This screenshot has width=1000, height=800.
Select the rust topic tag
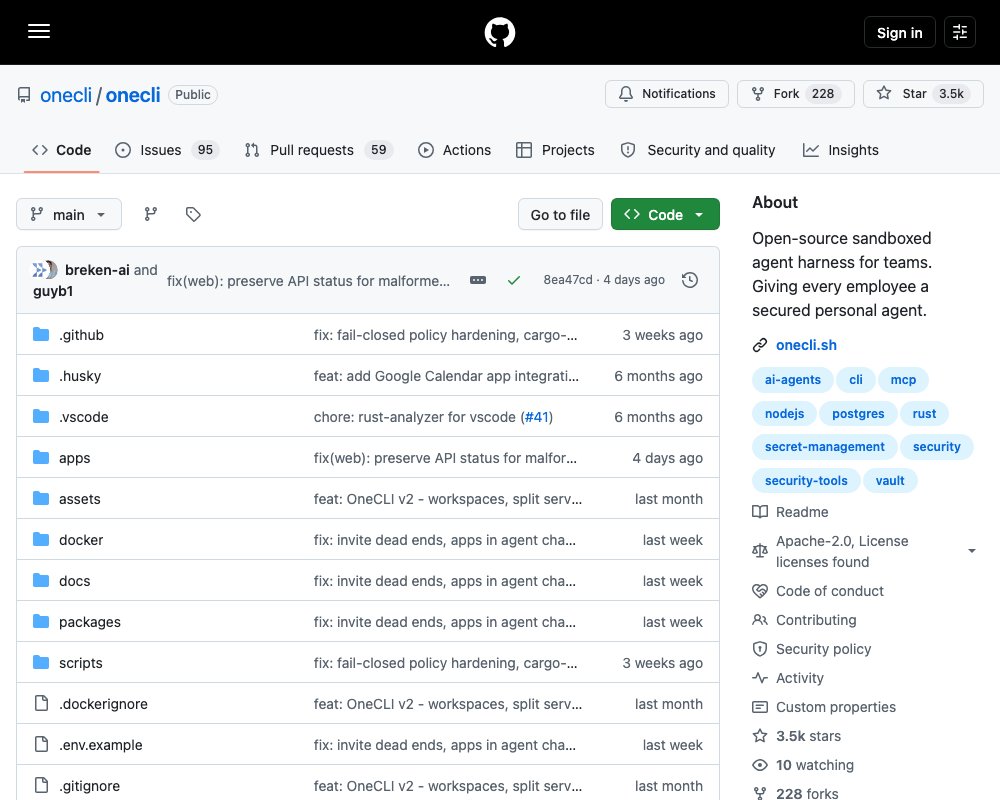(924, 413)
